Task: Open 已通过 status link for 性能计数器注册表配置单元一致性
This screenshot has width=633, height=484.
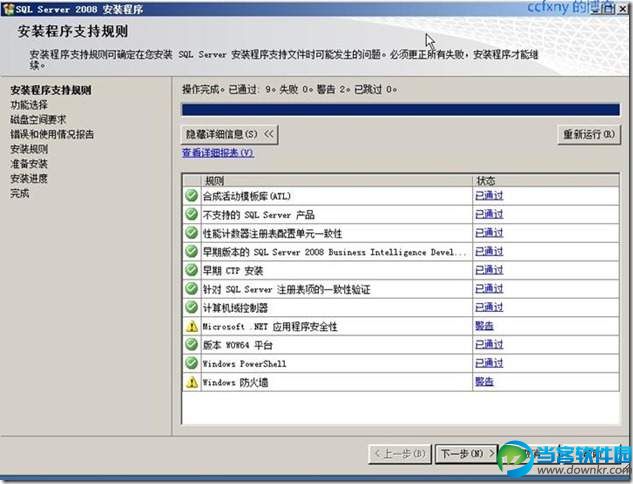Action: click(x=489, y=233)
